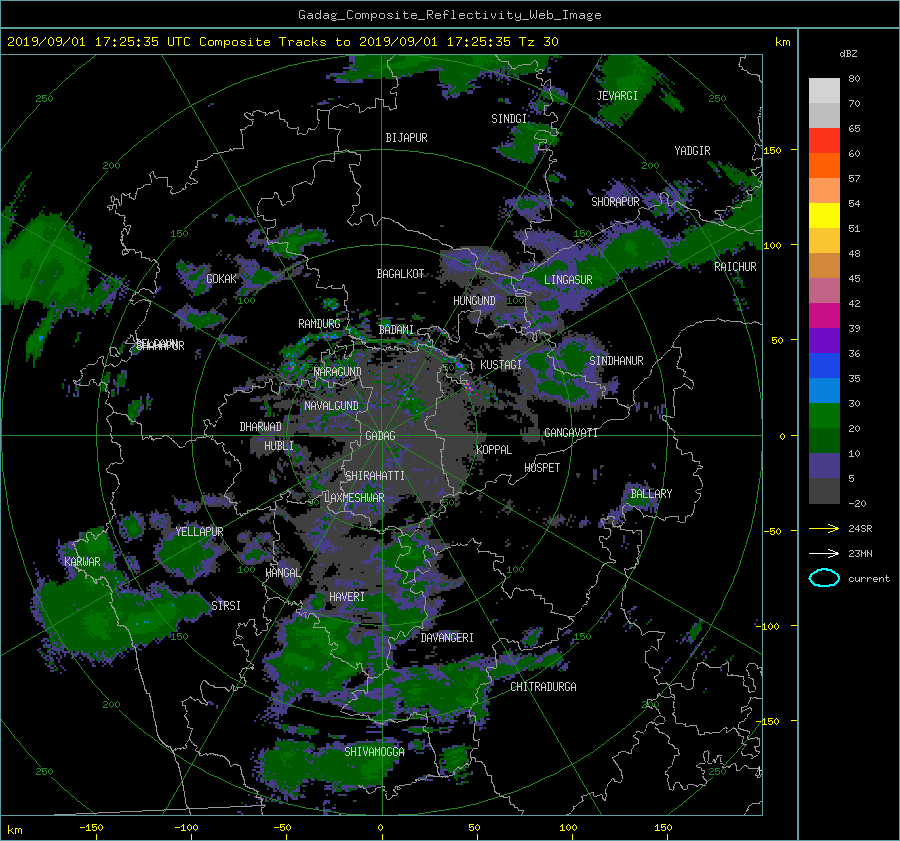The height and width of the screenshot is (841, 900).
Task: Click the SIRSI city label
Action: tap(226, 606)
